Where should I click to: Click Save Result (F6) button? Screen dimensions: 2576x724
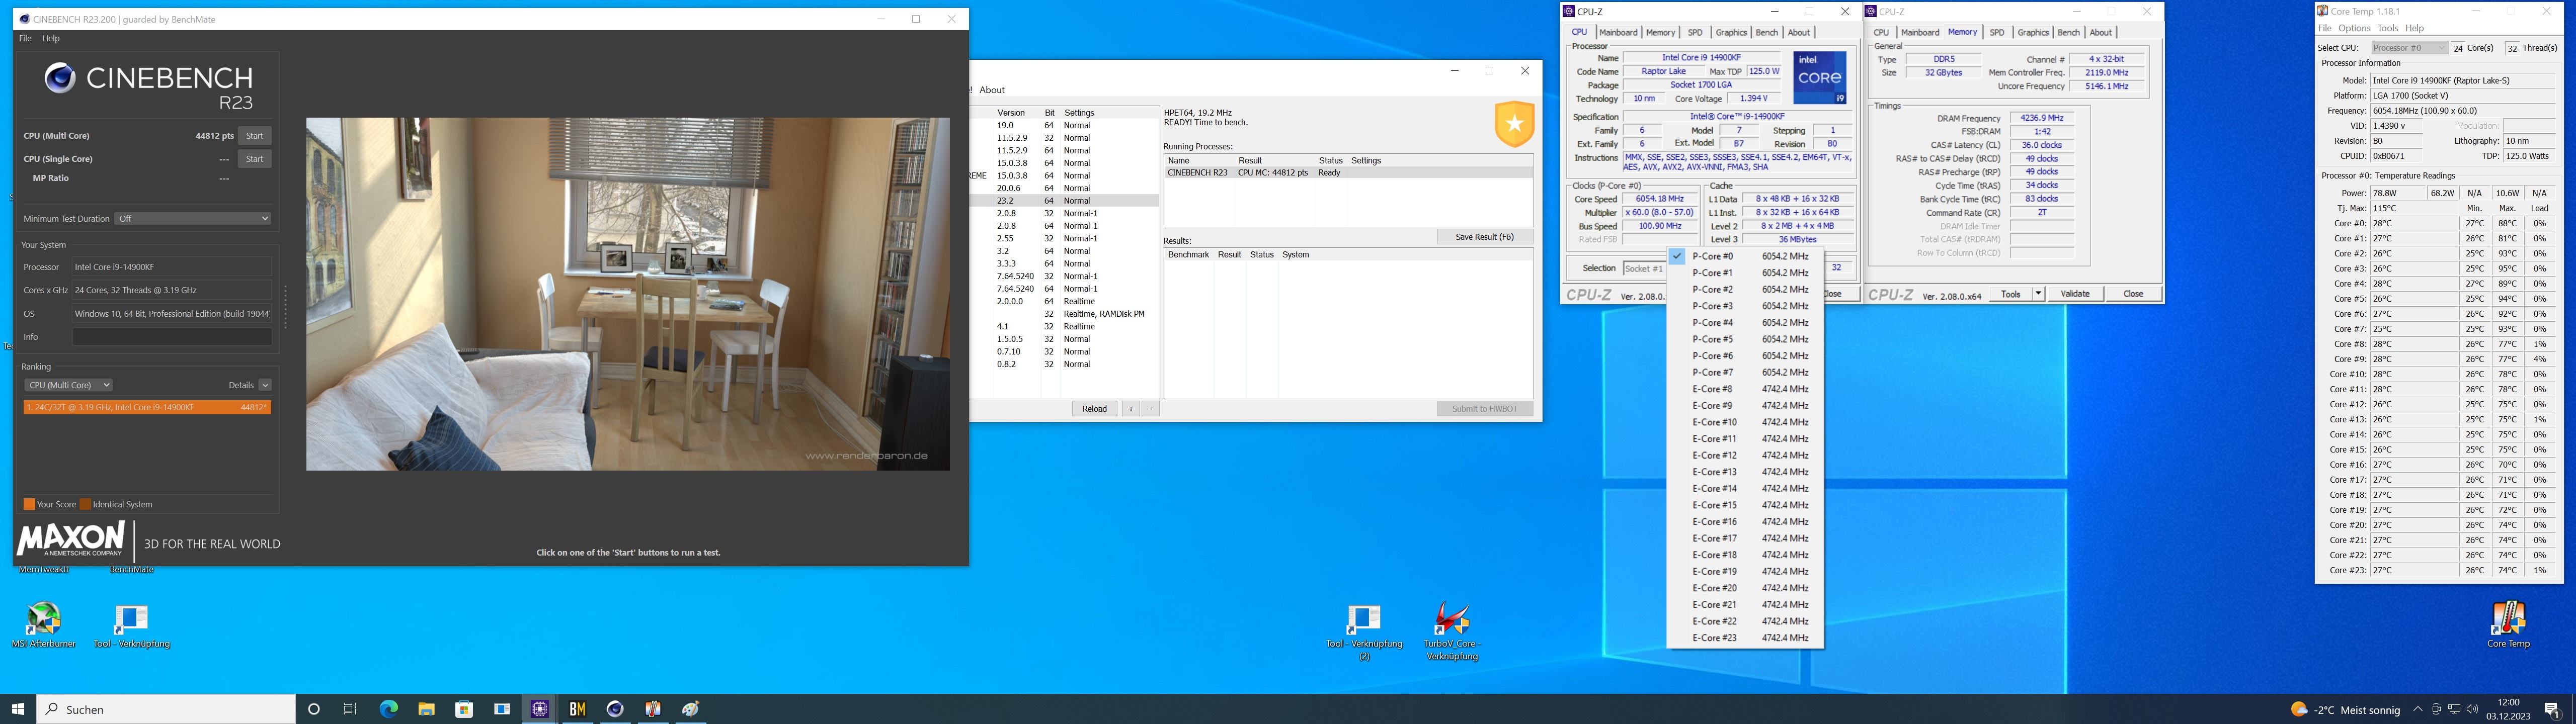pyautogui.click(x=1484, y=237)
